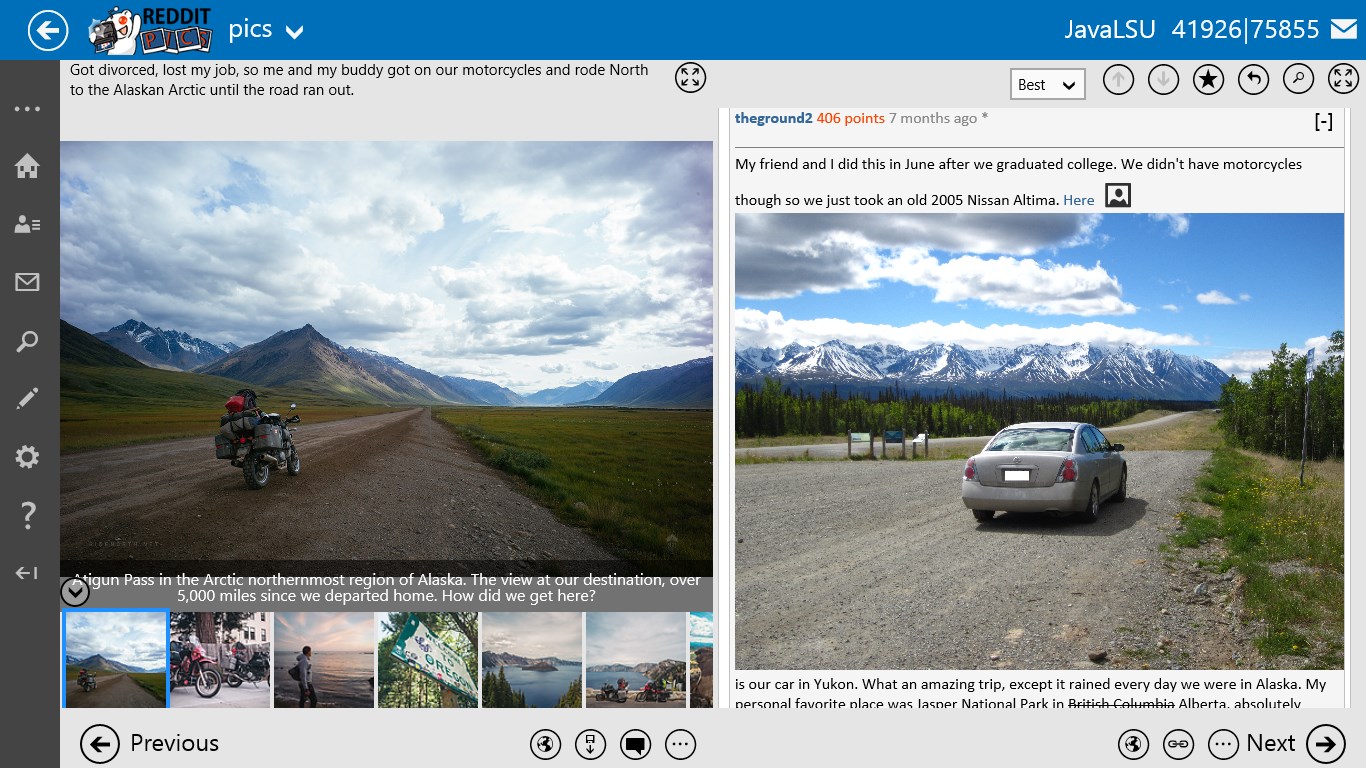Select the lake overlook with motorcycles thumbnail
This screenshot has height=768, width=1366.
[636, 660]
